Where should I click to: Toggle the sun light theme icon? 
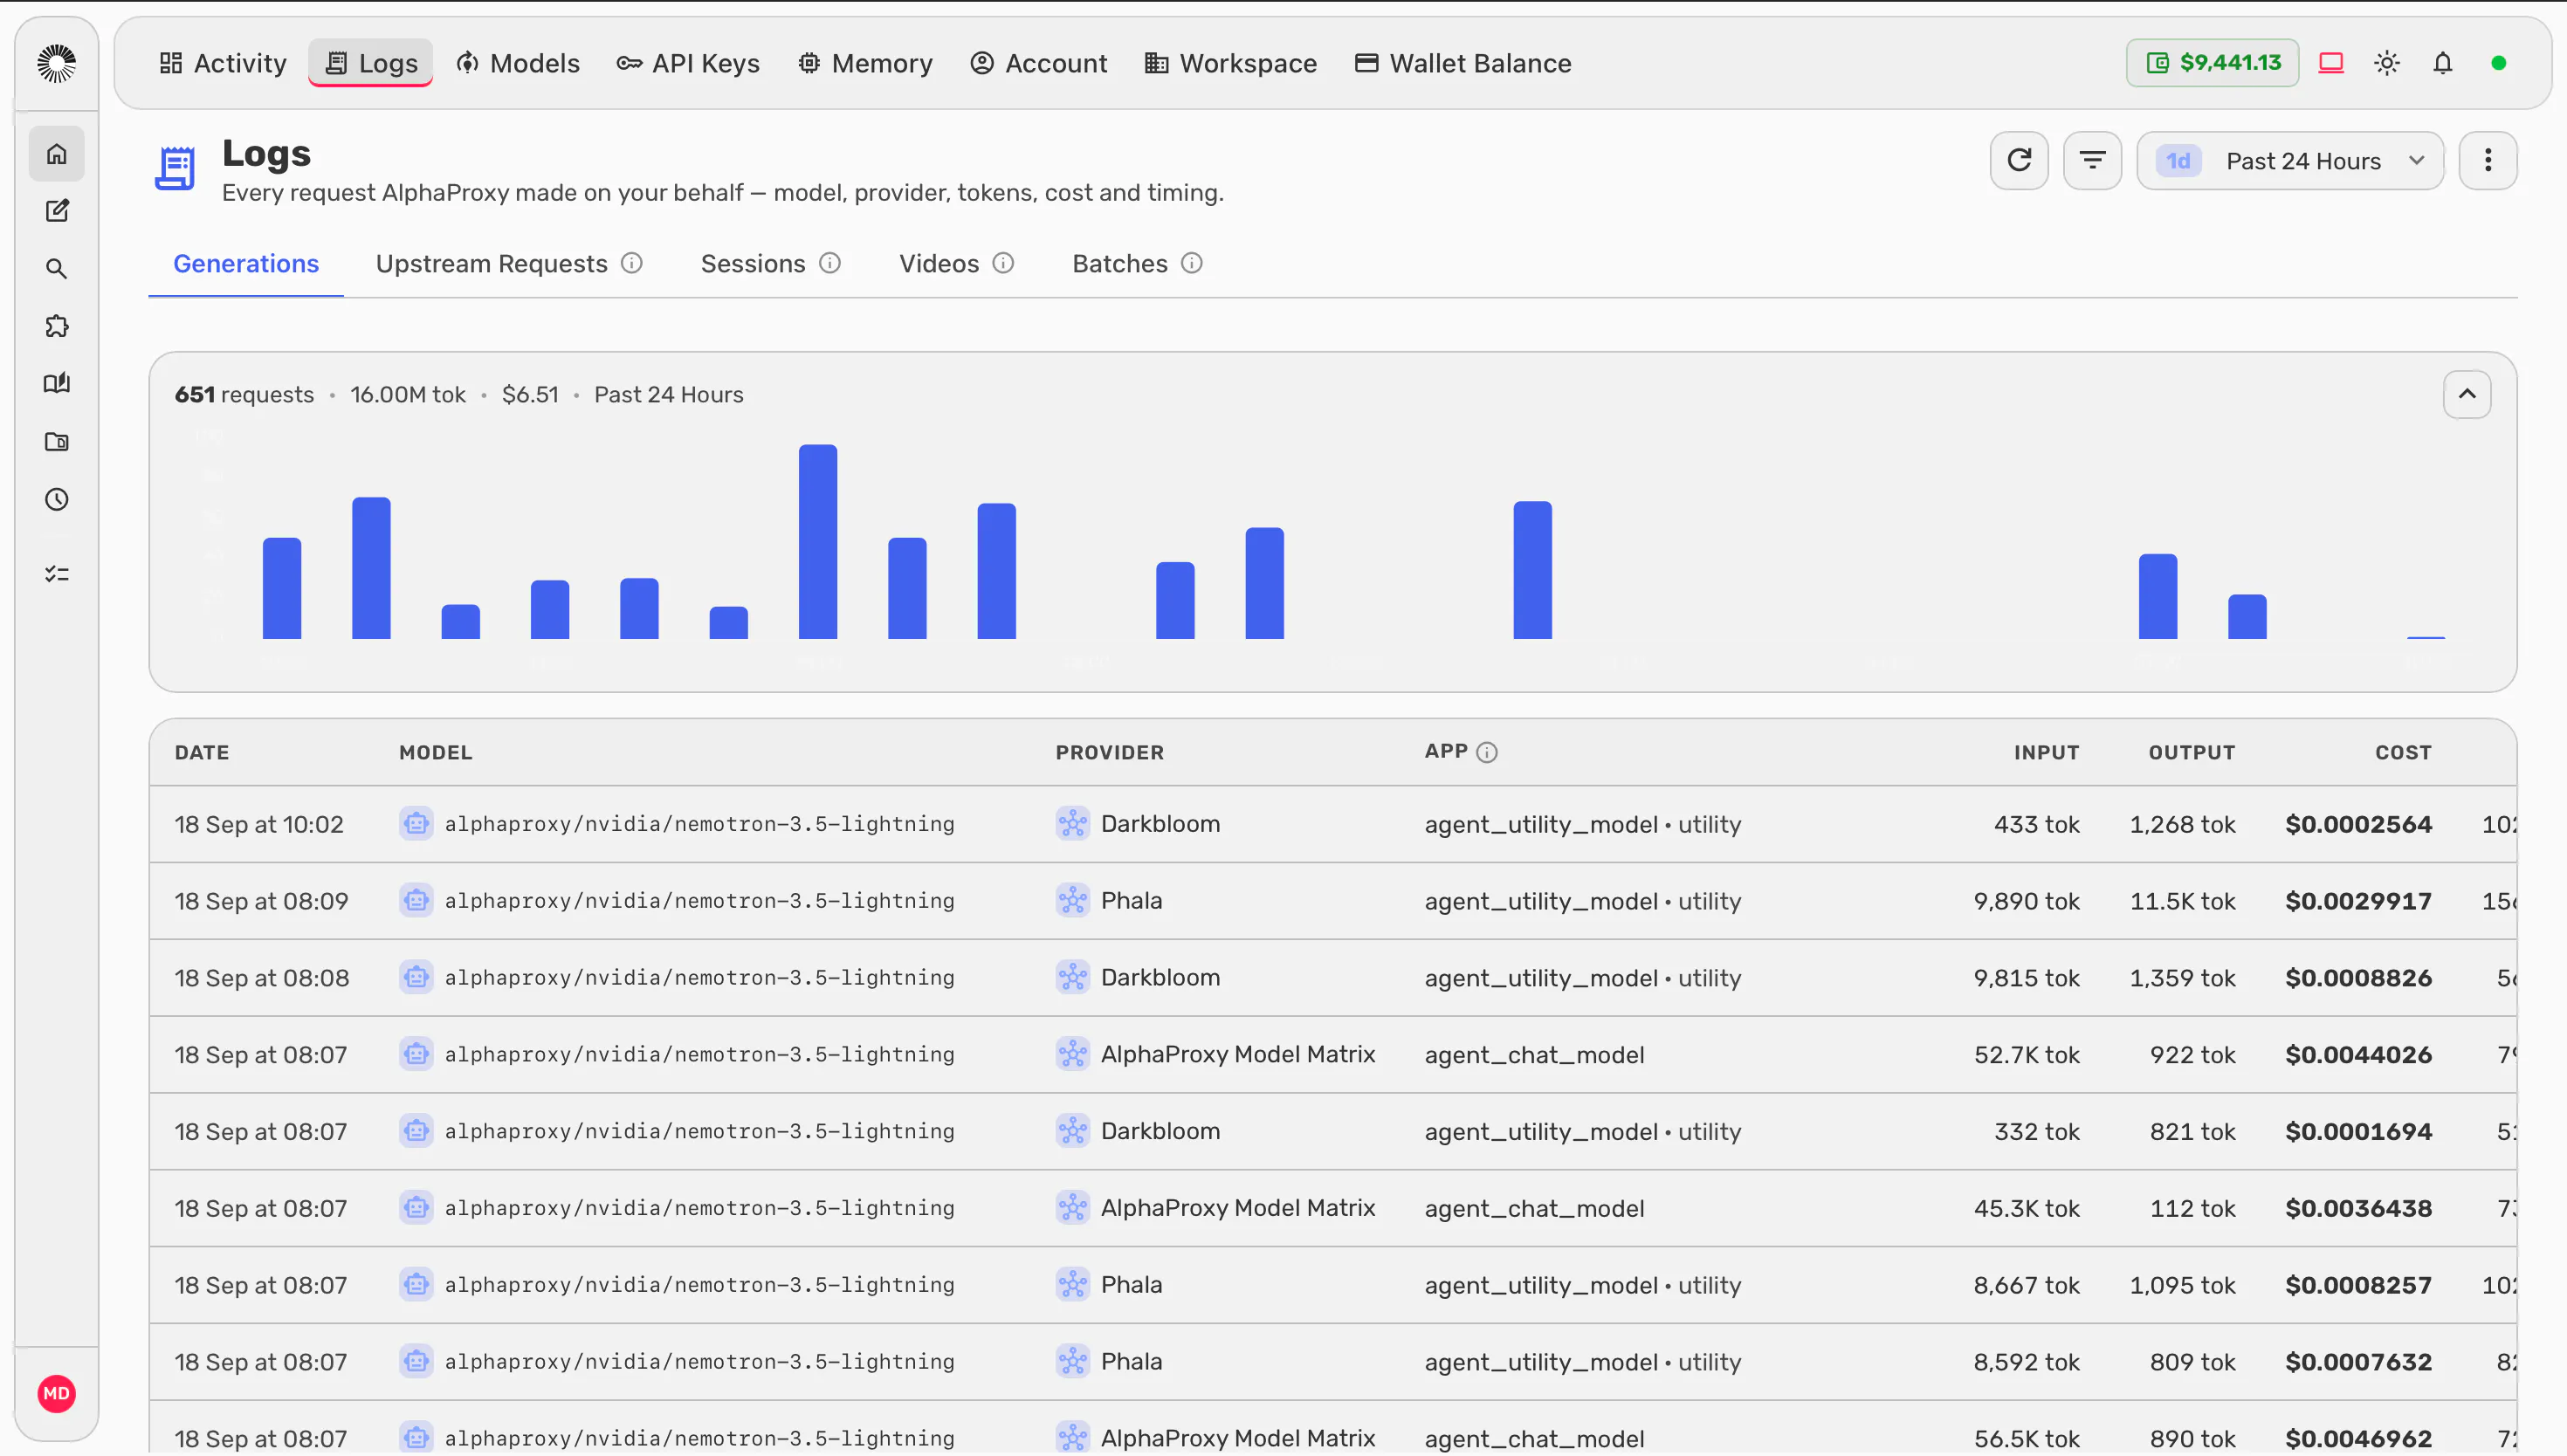[2387, 63]
